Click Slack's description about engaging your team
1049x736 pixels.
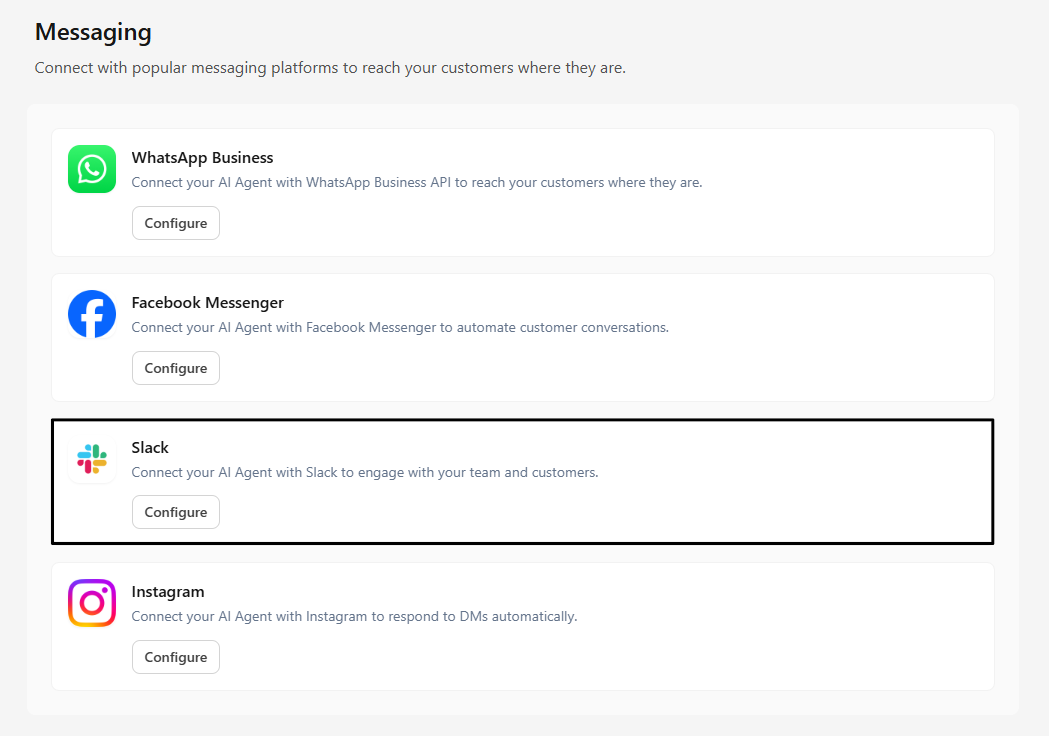365,472
